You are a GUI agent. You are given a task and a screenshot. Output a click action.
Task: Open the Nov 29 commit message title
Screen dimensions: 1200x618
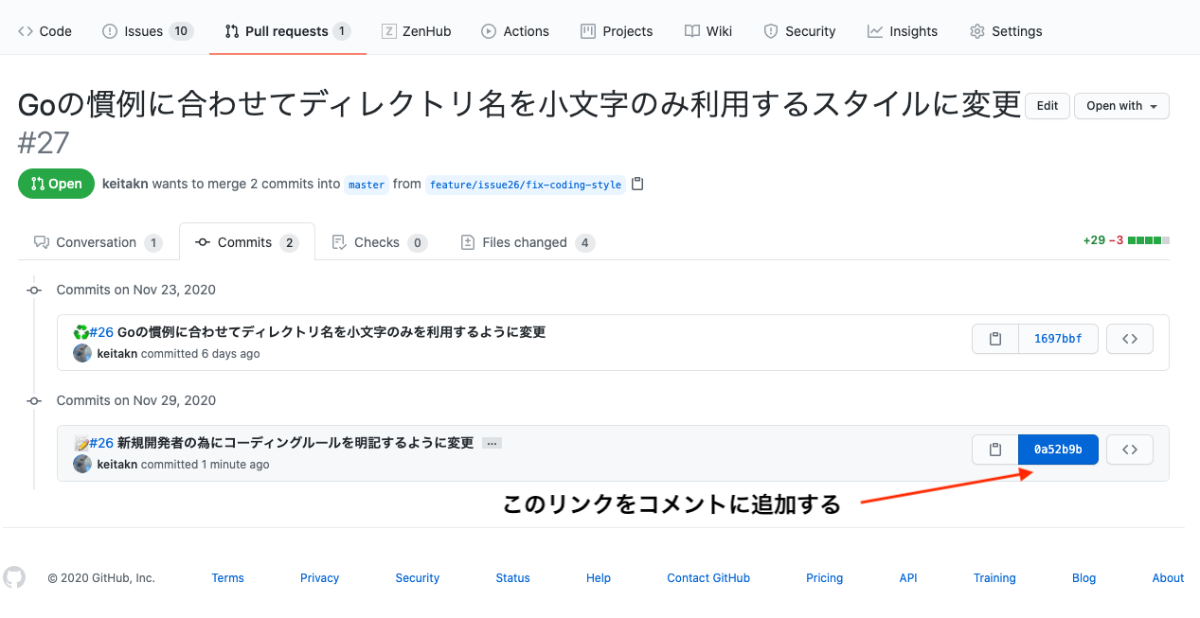[296, 443]
